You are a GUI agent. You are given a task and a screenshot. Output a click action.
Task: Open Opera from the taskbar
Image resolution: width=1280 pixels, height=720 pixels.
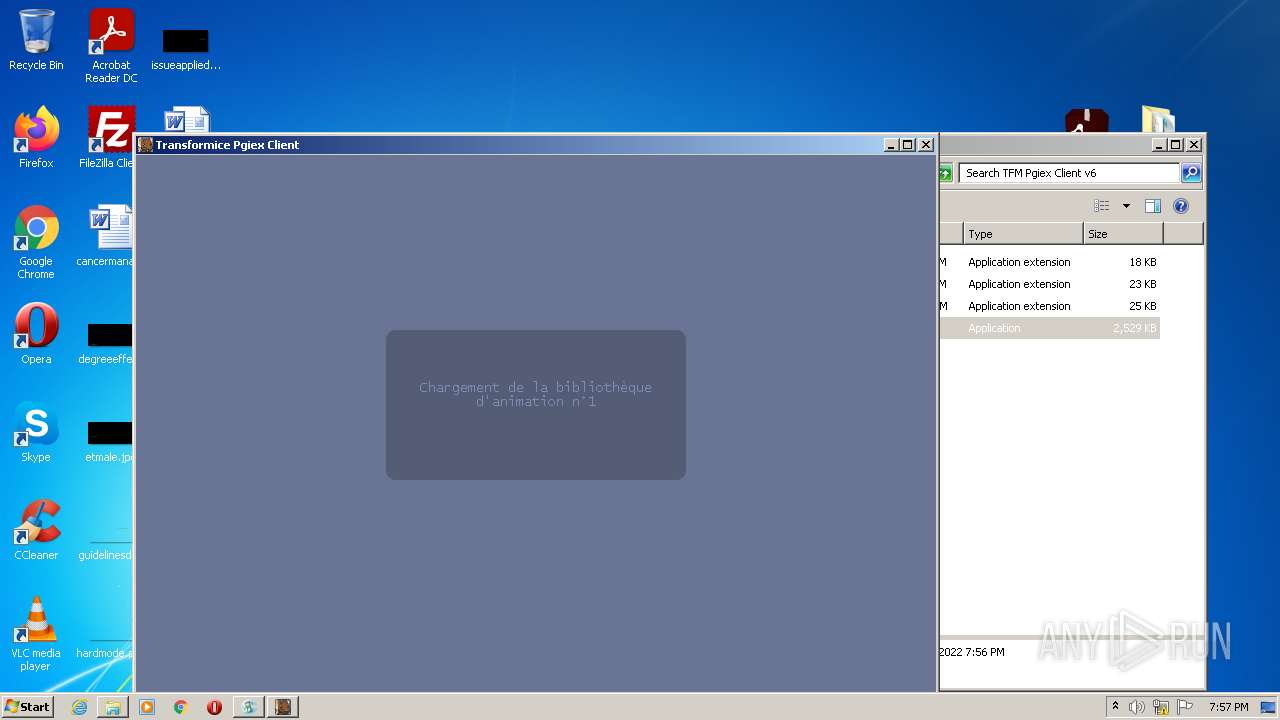(x=214, y=707)
